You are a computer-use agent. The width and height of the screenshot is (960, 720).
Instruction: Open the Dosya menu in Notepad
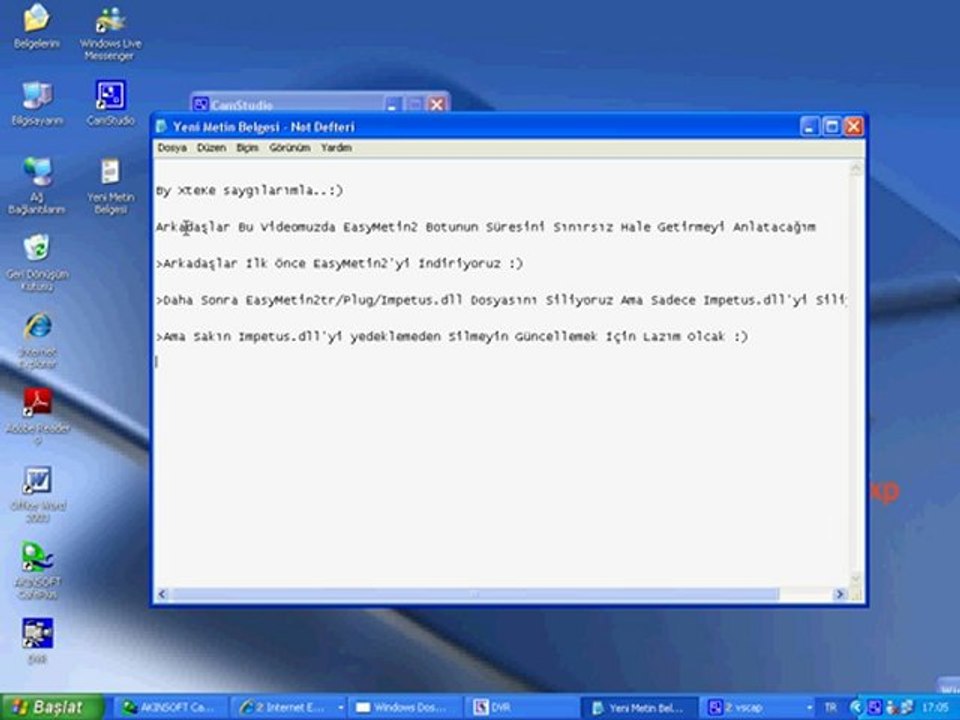pos(171,148)
